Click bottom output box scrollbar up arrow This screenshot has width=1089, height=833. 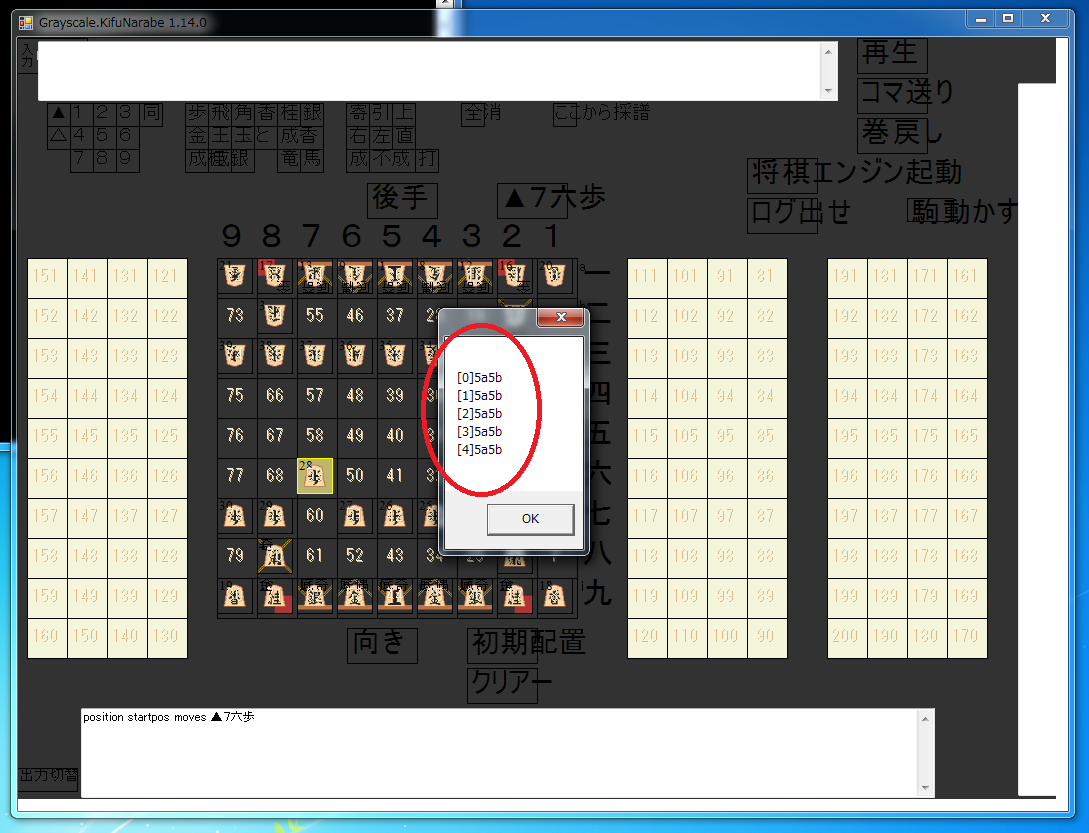pyautogui.click(x=925, y=718)
